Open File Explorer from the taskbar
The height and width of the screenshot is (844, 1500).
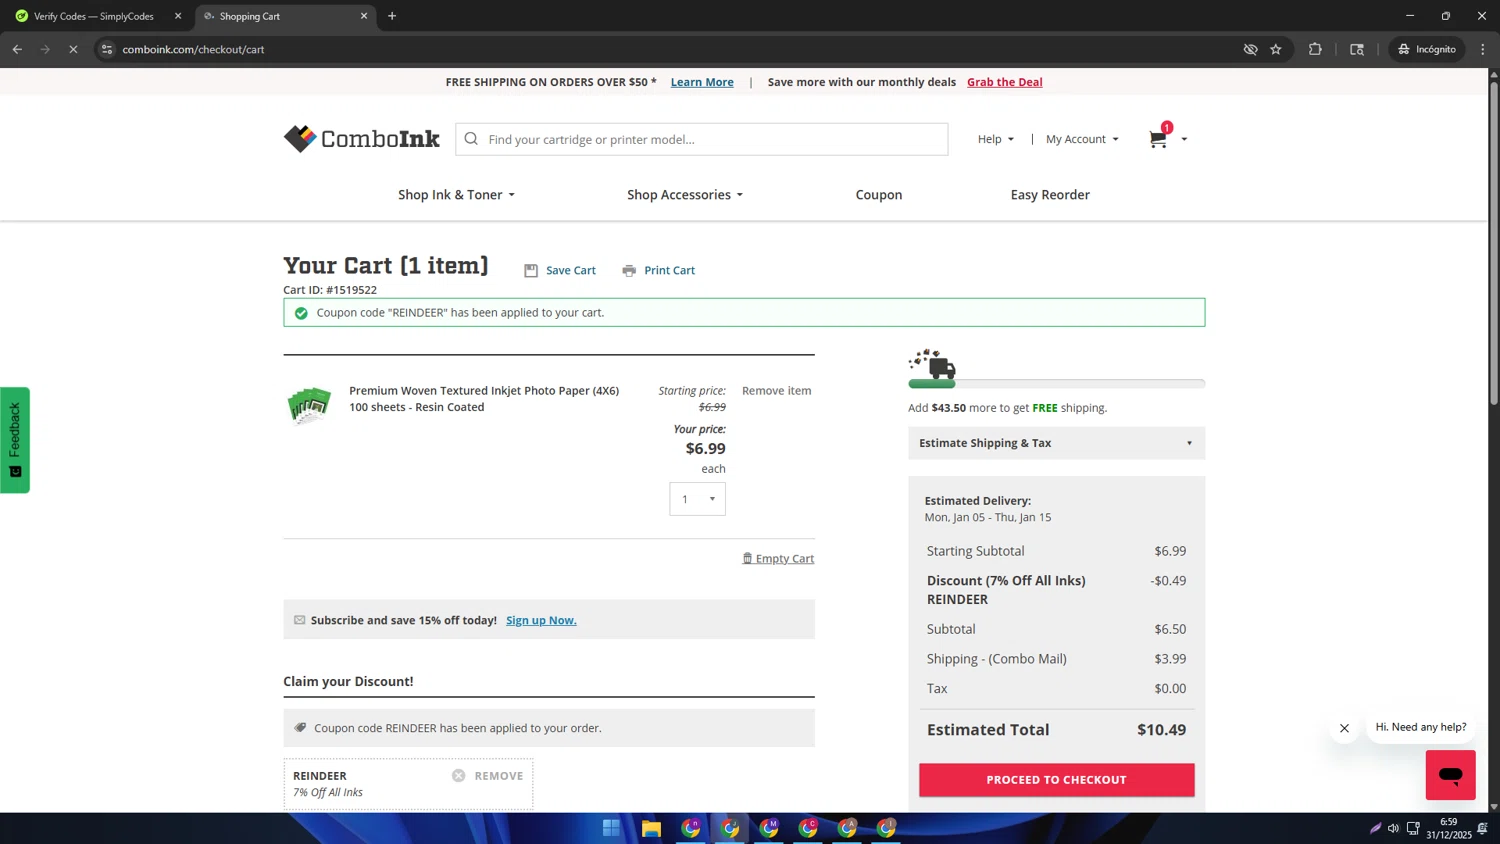[x=651, y=828]
